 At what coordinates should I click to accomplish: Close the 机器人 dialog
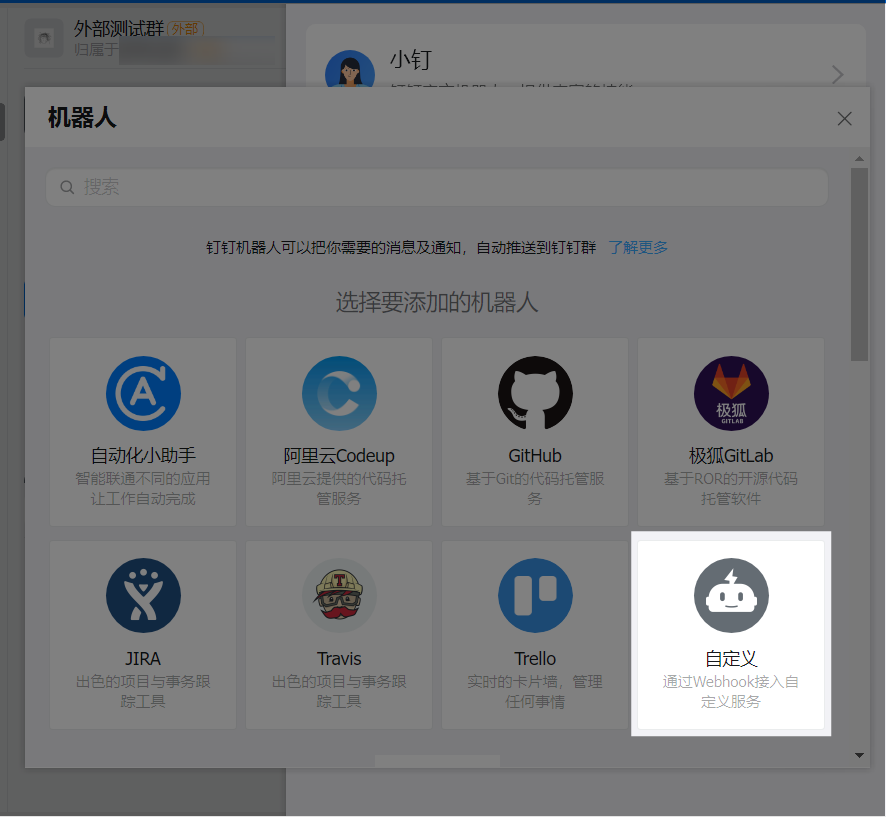point(844,119)
